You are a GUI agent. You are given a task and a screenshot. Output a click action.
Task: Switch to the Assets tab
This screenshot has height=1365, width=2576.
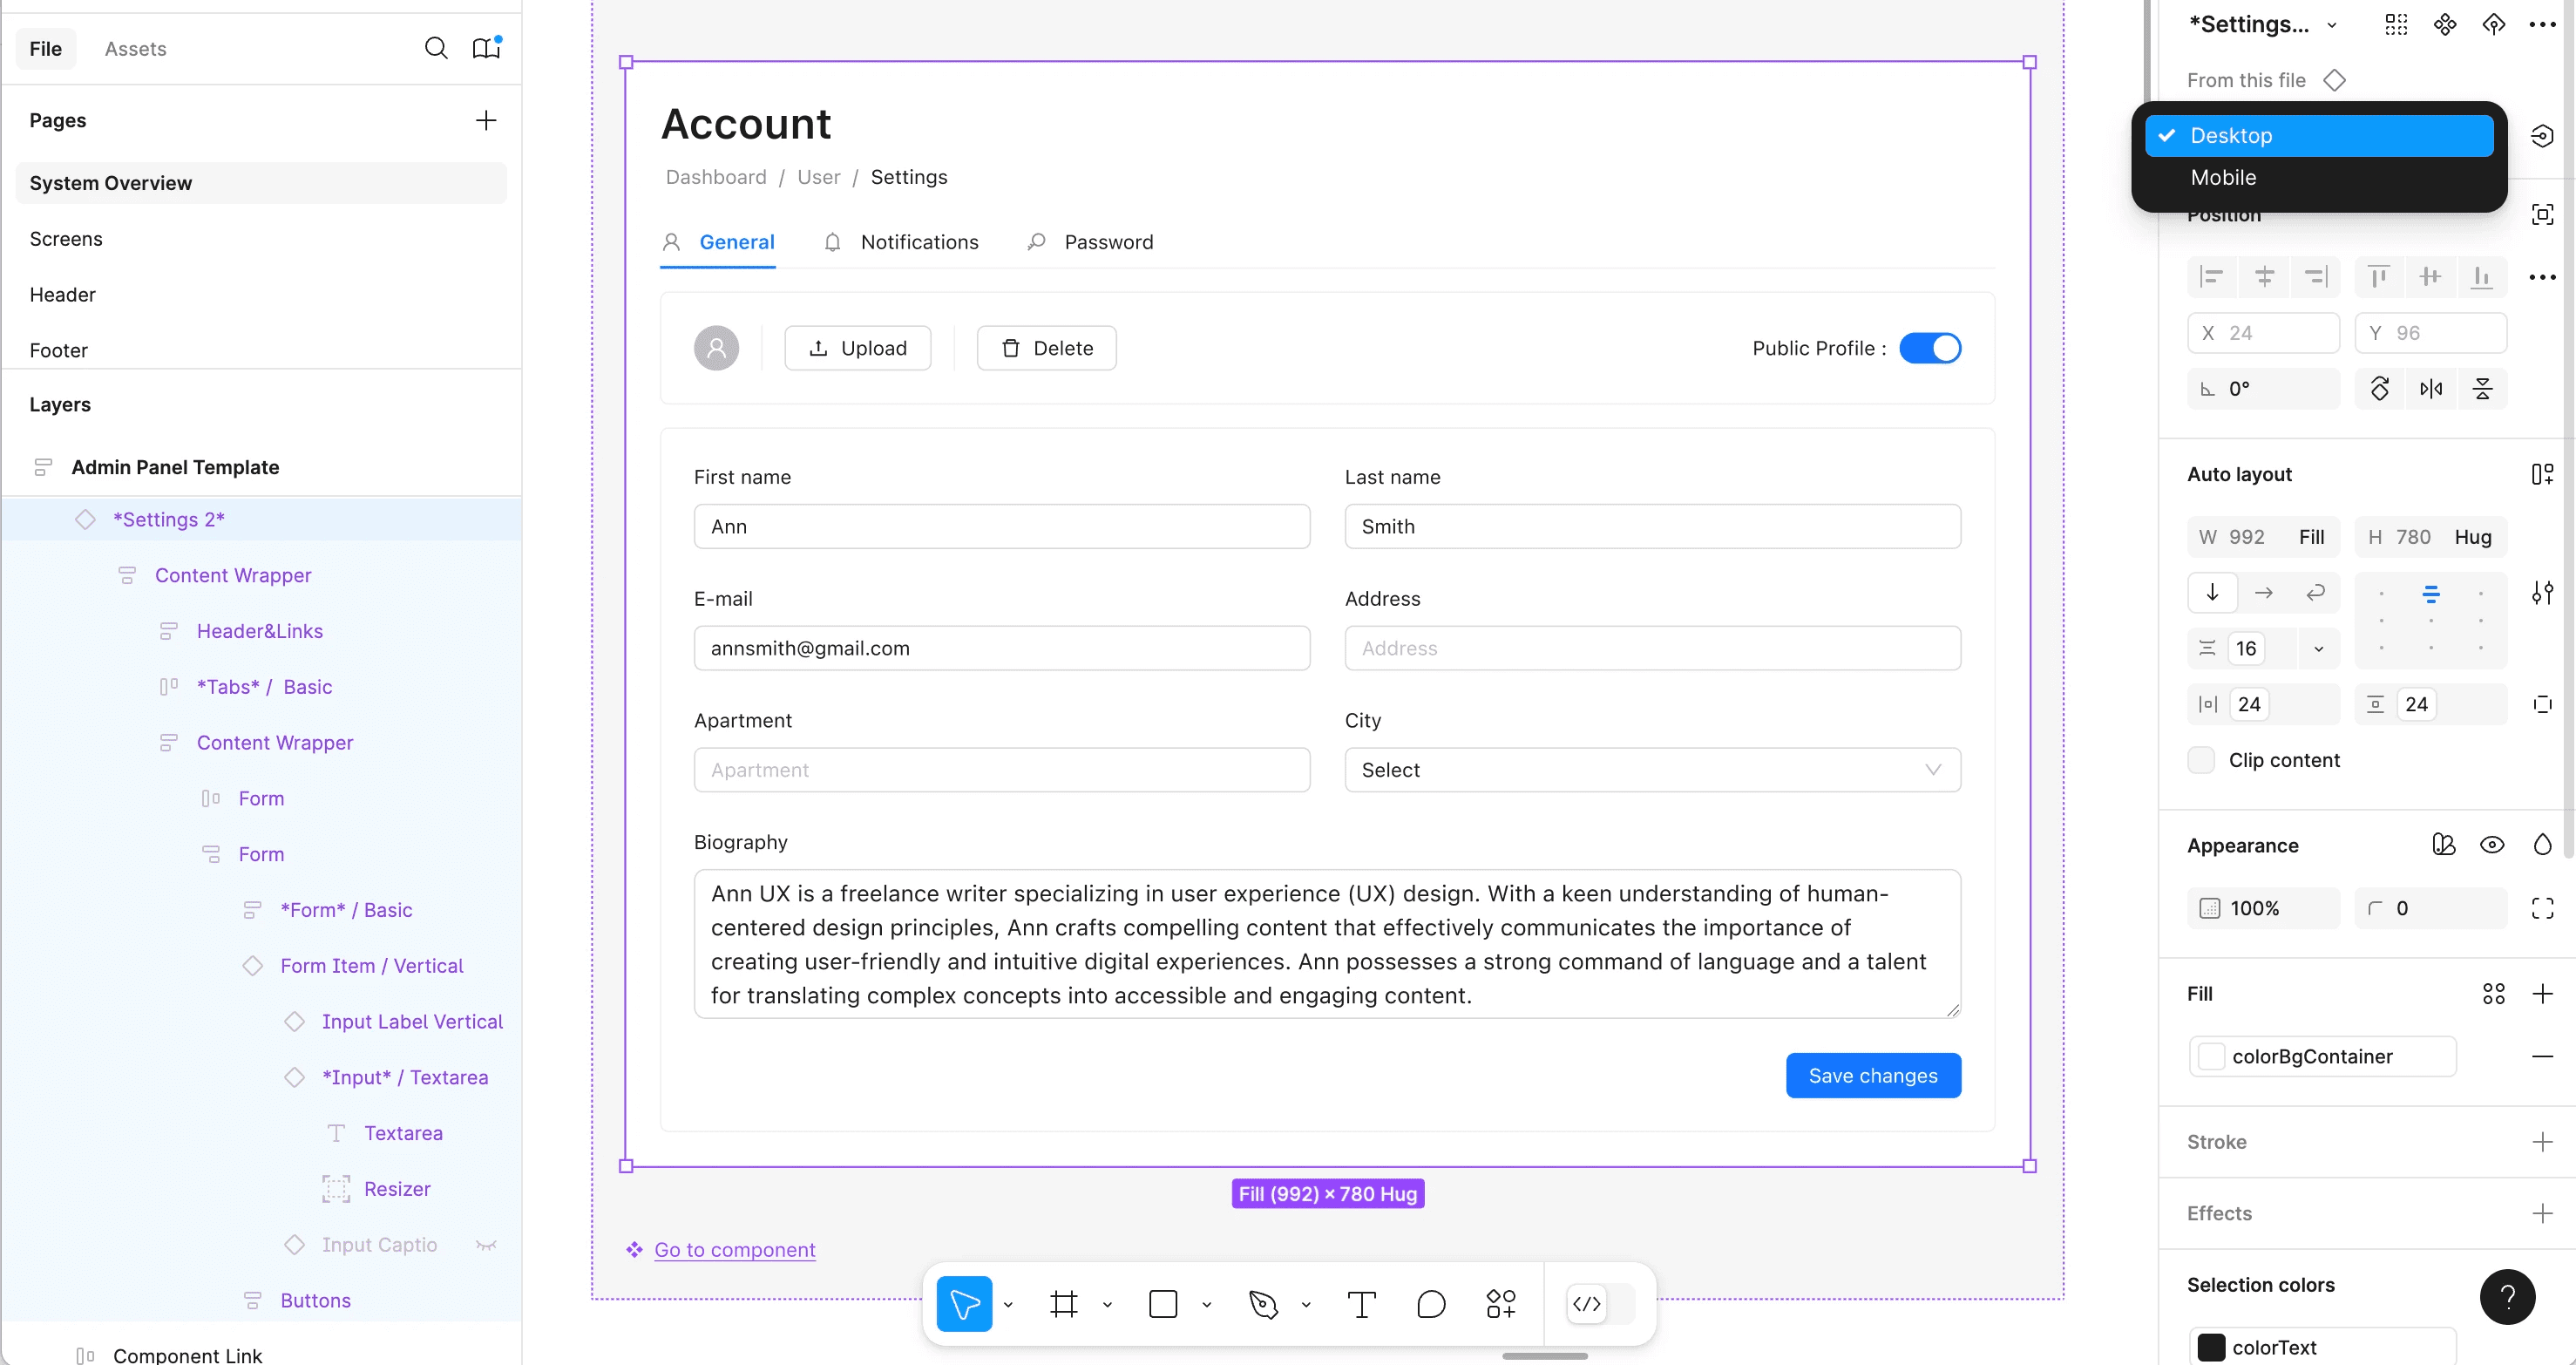[135, 48]
